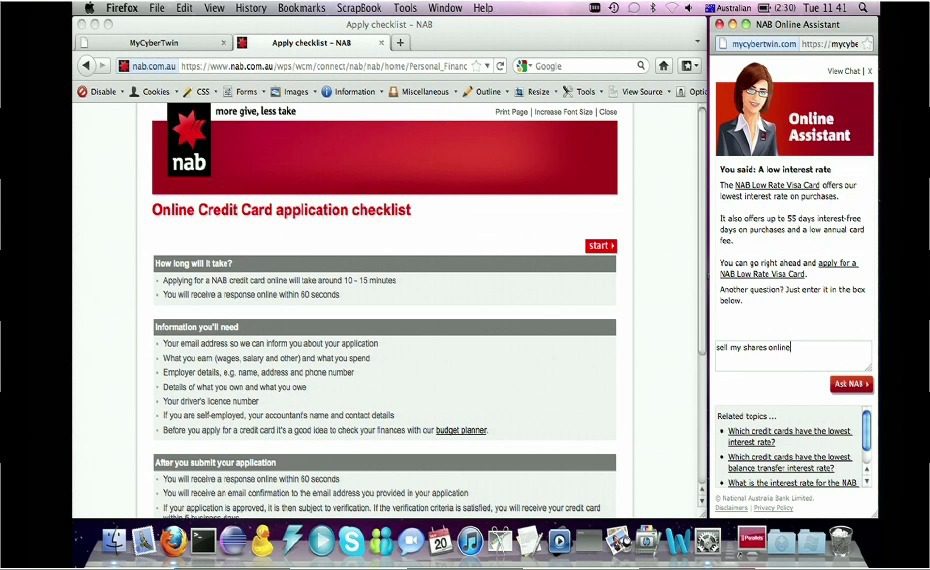Click the magnifier icon in Google search box

tap(641, 66)
